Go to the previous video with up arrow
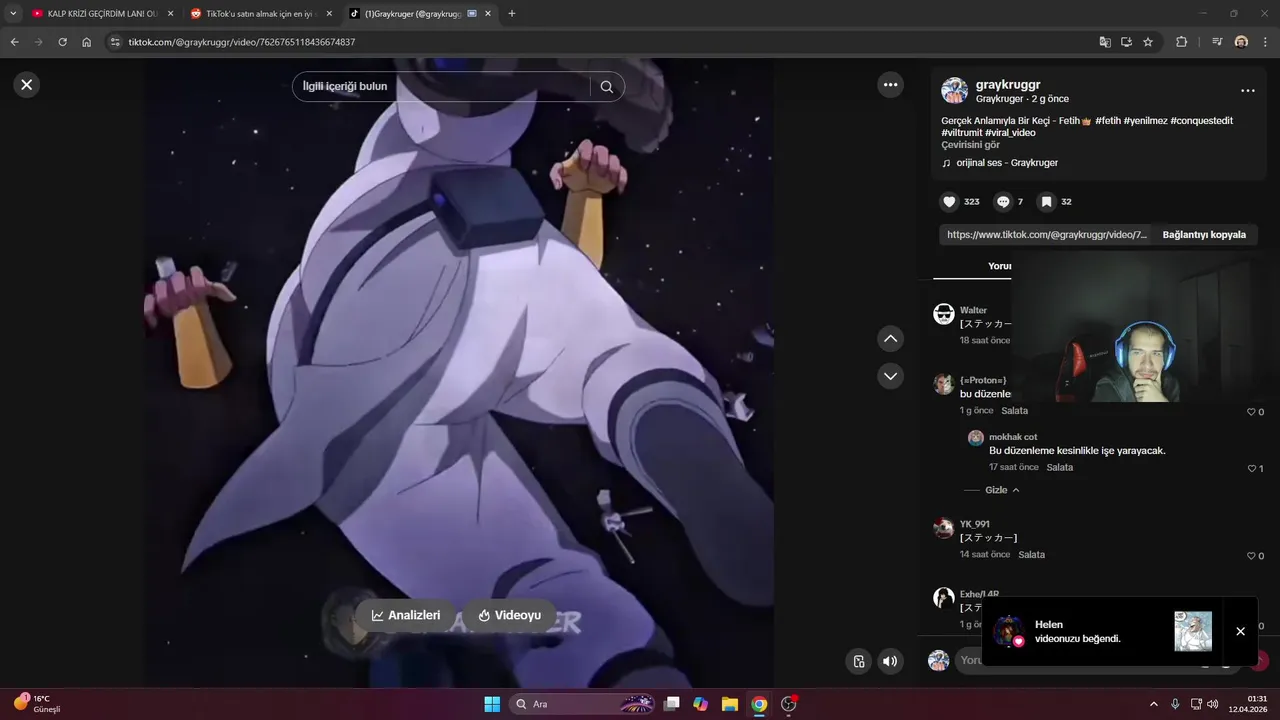This screenshot has width=1280, height=720. [891, 339]
